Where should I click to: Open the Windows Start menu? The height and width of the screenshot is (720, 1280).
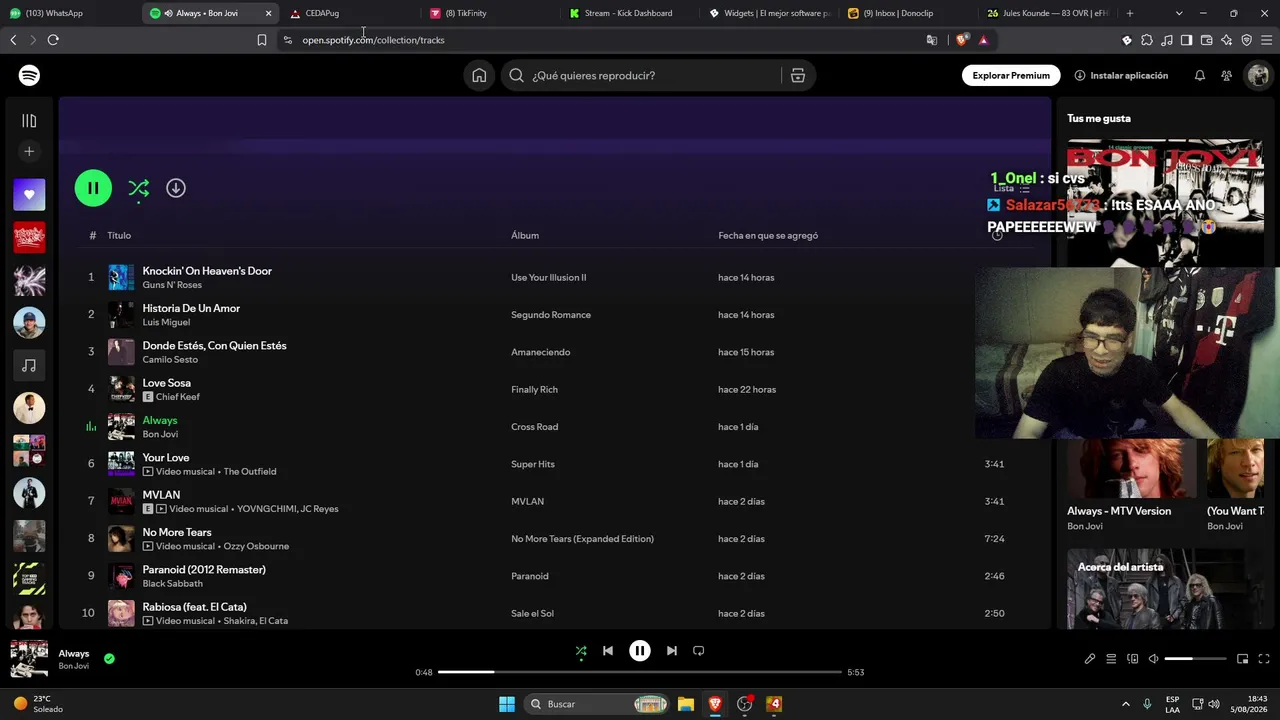click(x=507, y=704)
